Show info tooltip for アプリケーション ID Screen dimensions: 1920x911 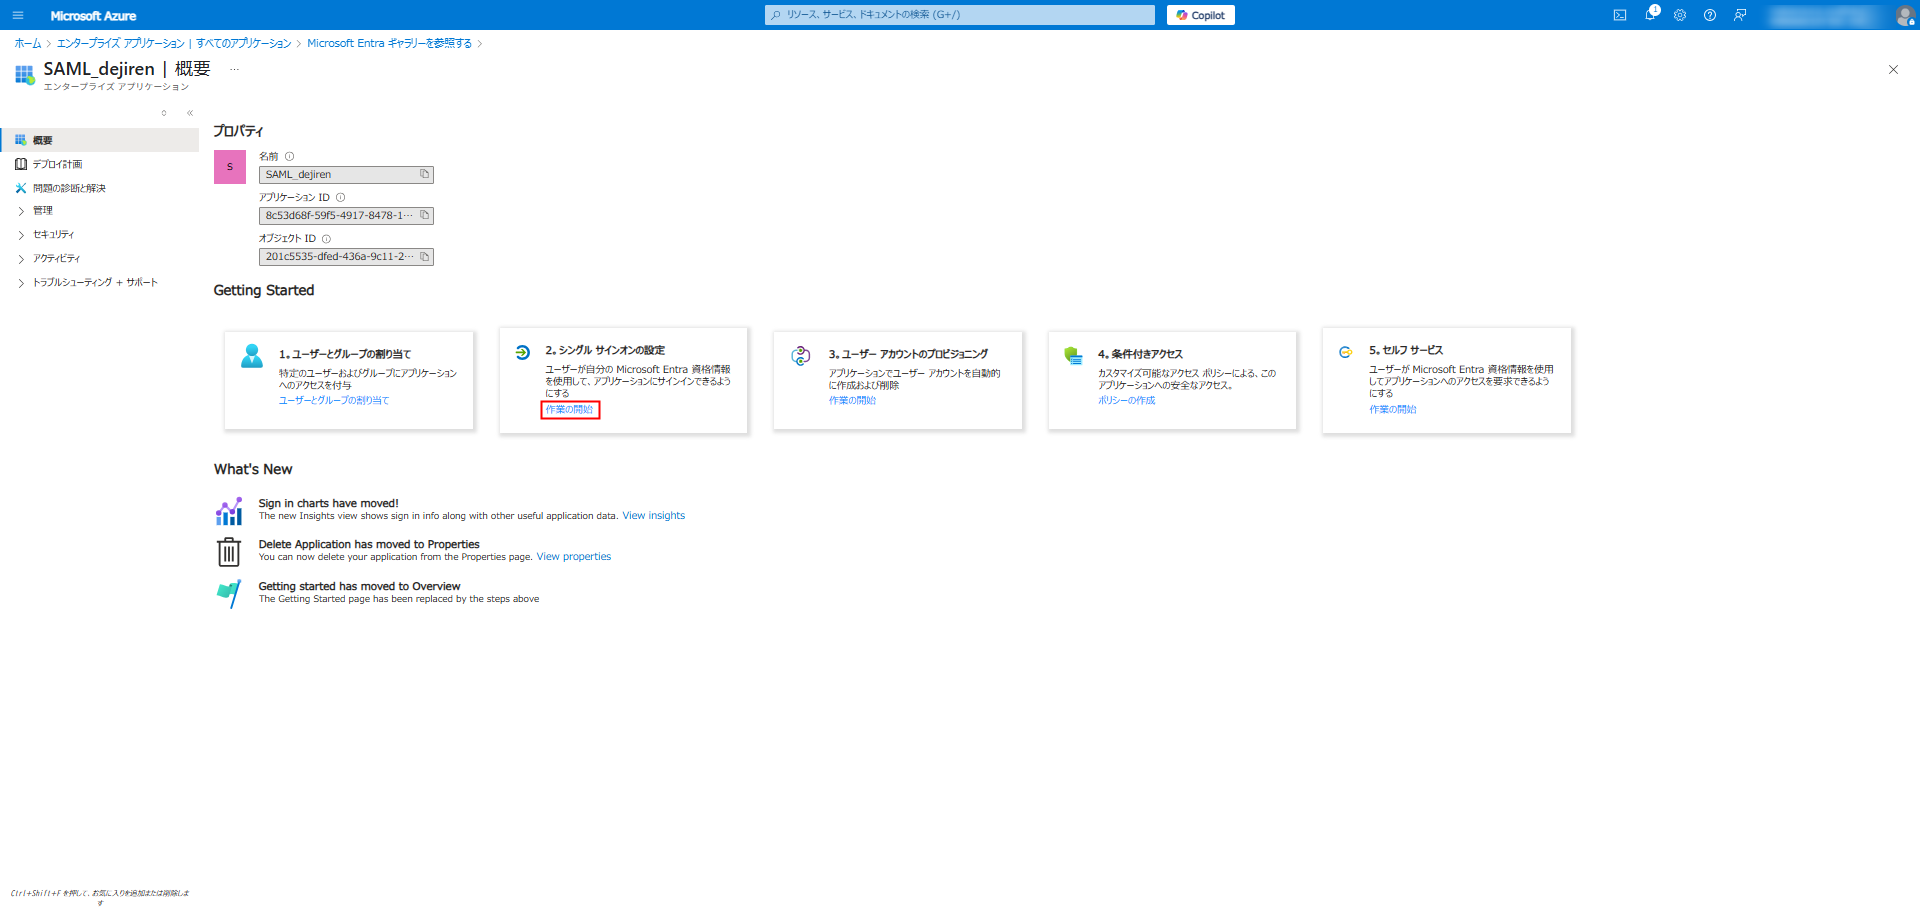340,197
